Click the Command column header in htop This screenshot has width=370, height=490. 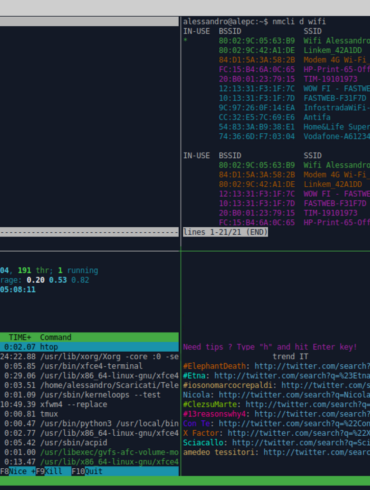[x=56, y=337]
